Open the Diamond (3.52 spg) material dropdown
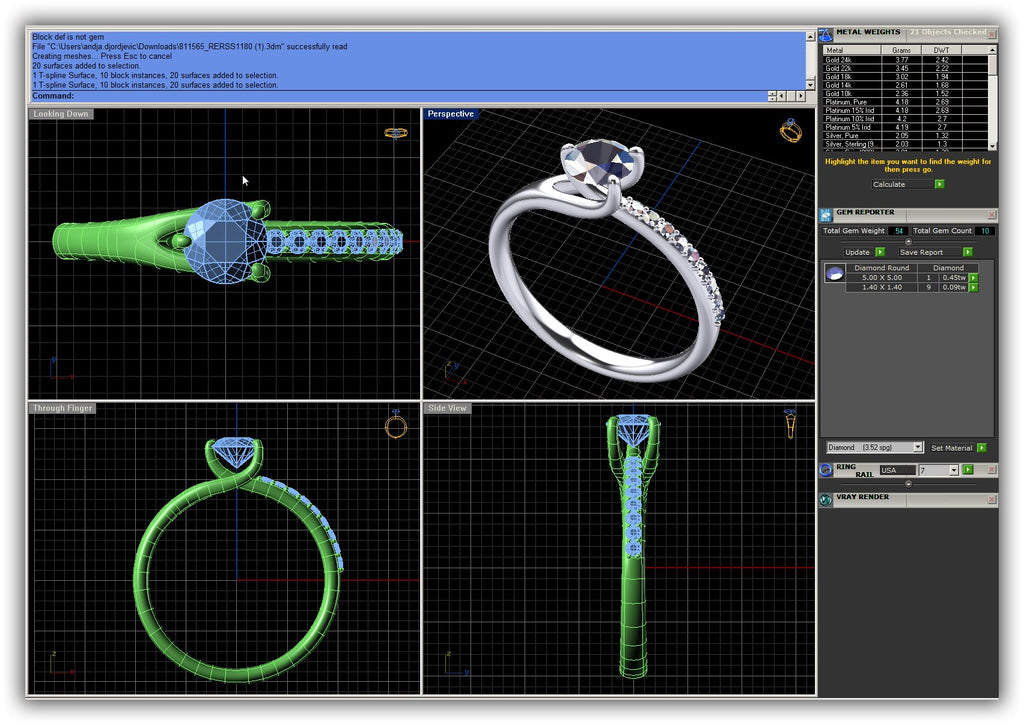This screenshot has height=725, width=1024. tap(917, 448)
